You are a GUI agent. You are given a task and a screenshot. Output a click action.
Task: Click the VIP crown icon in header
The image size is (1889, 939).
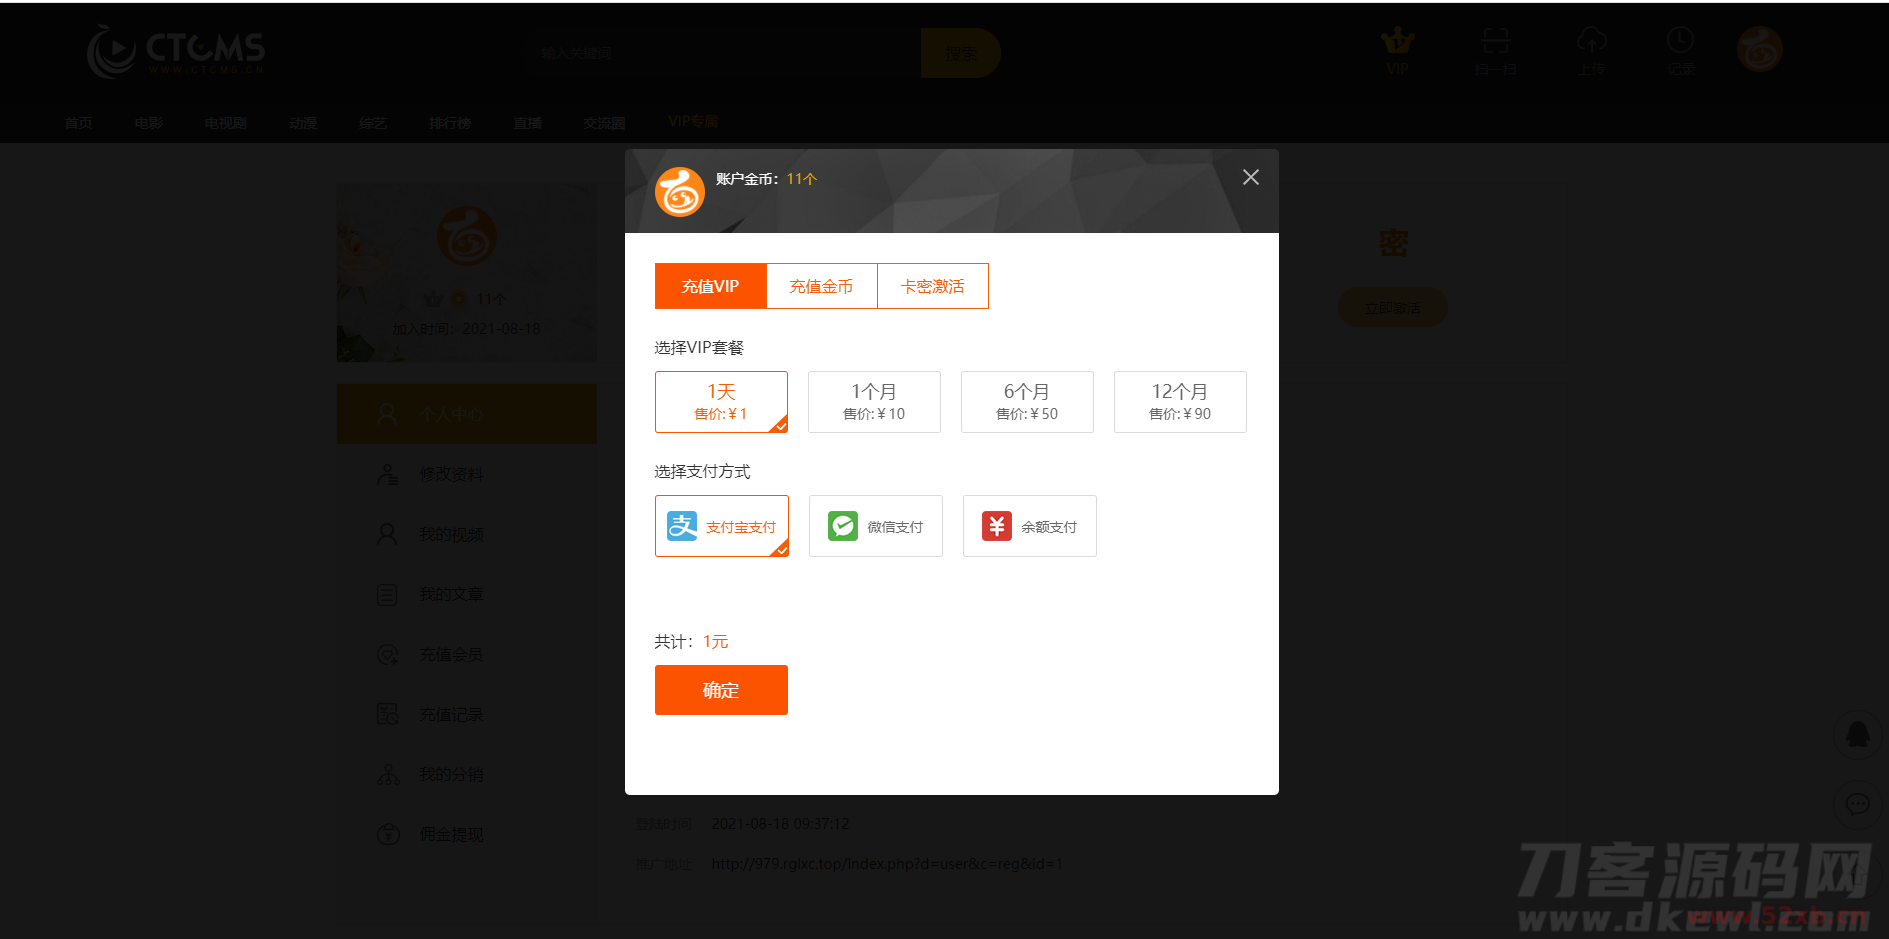point(1397,42)
